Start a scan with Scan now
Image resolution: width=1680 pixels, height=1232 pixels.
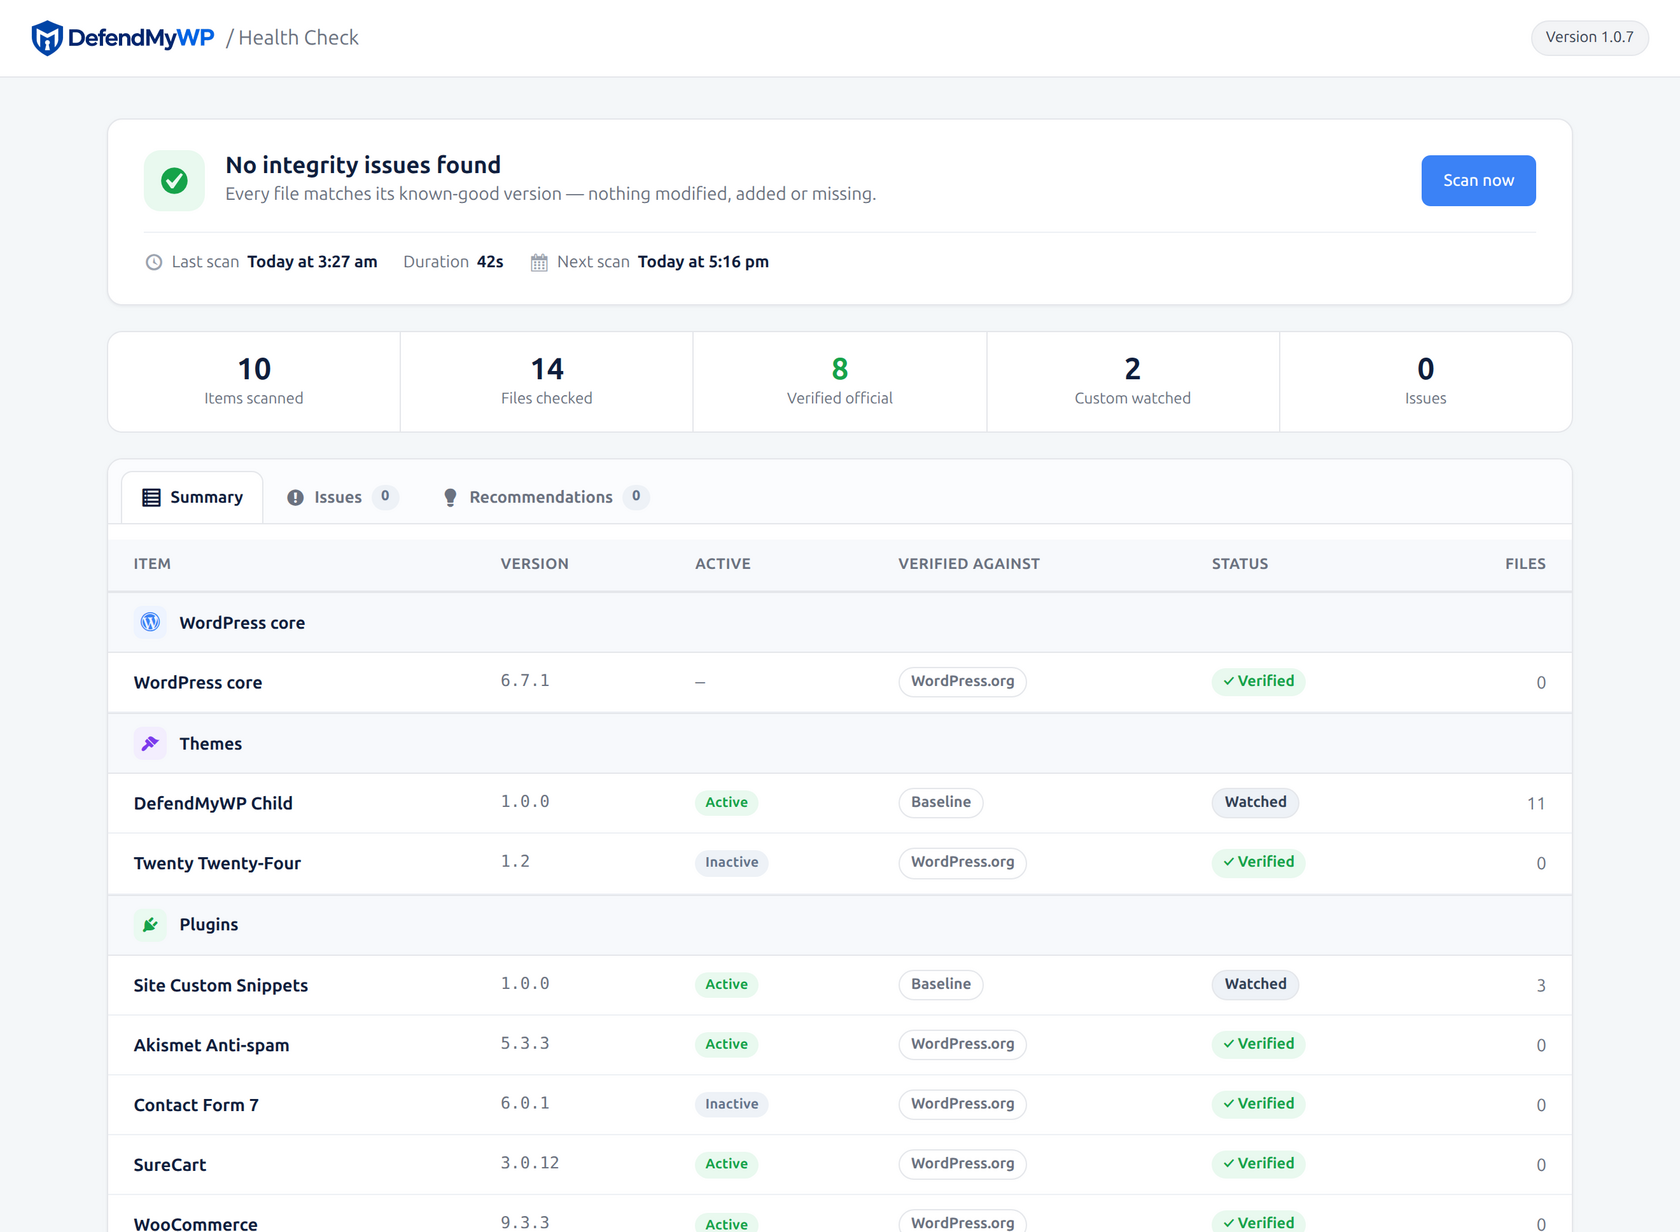(x=1478, y=180)
